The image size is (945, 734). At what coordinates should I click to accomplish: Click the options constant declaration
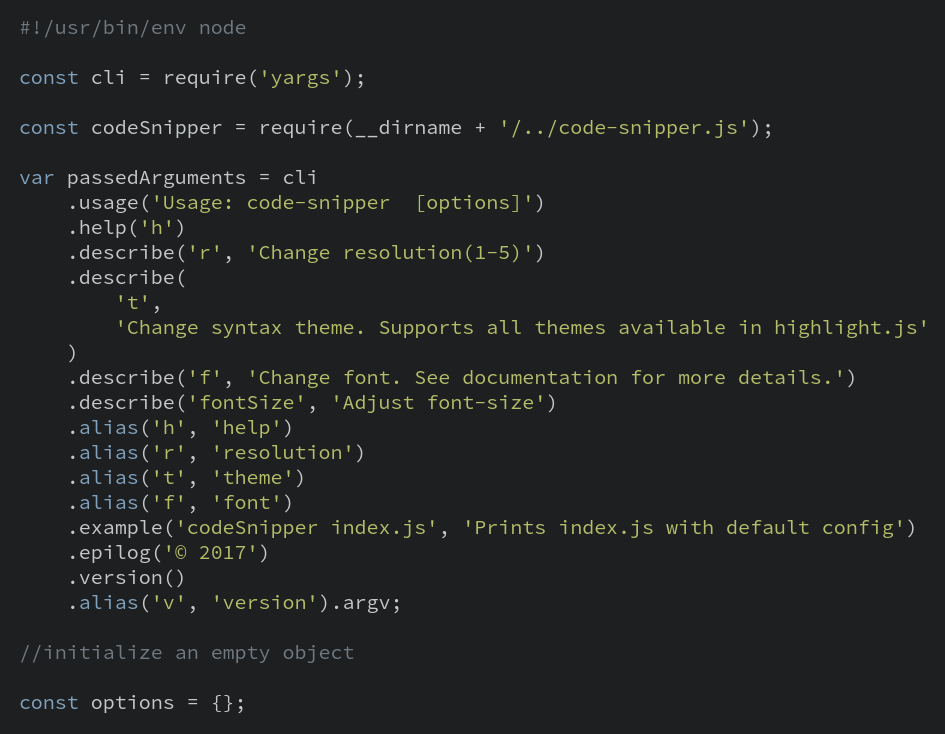pyautogui.click(x=132, y=703)
